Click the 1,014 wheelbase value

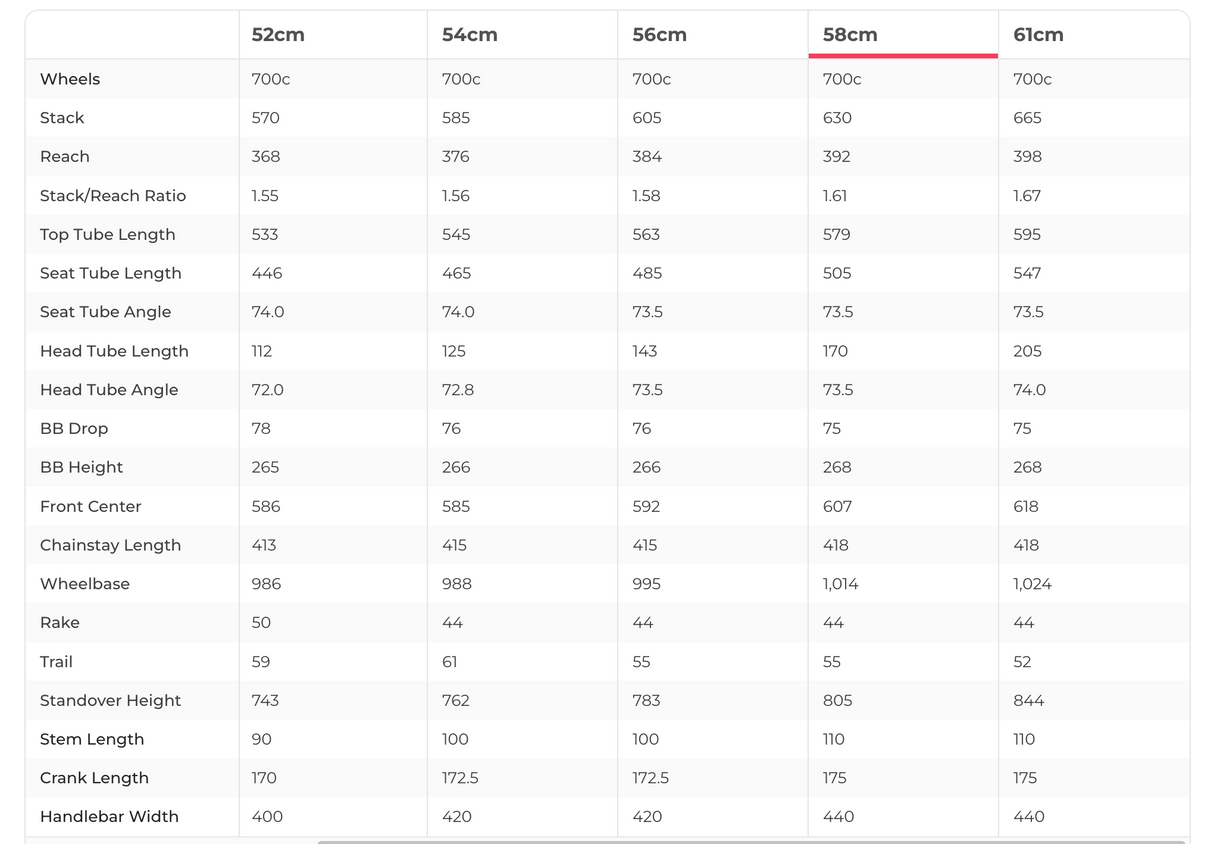(x=840, y=584)
